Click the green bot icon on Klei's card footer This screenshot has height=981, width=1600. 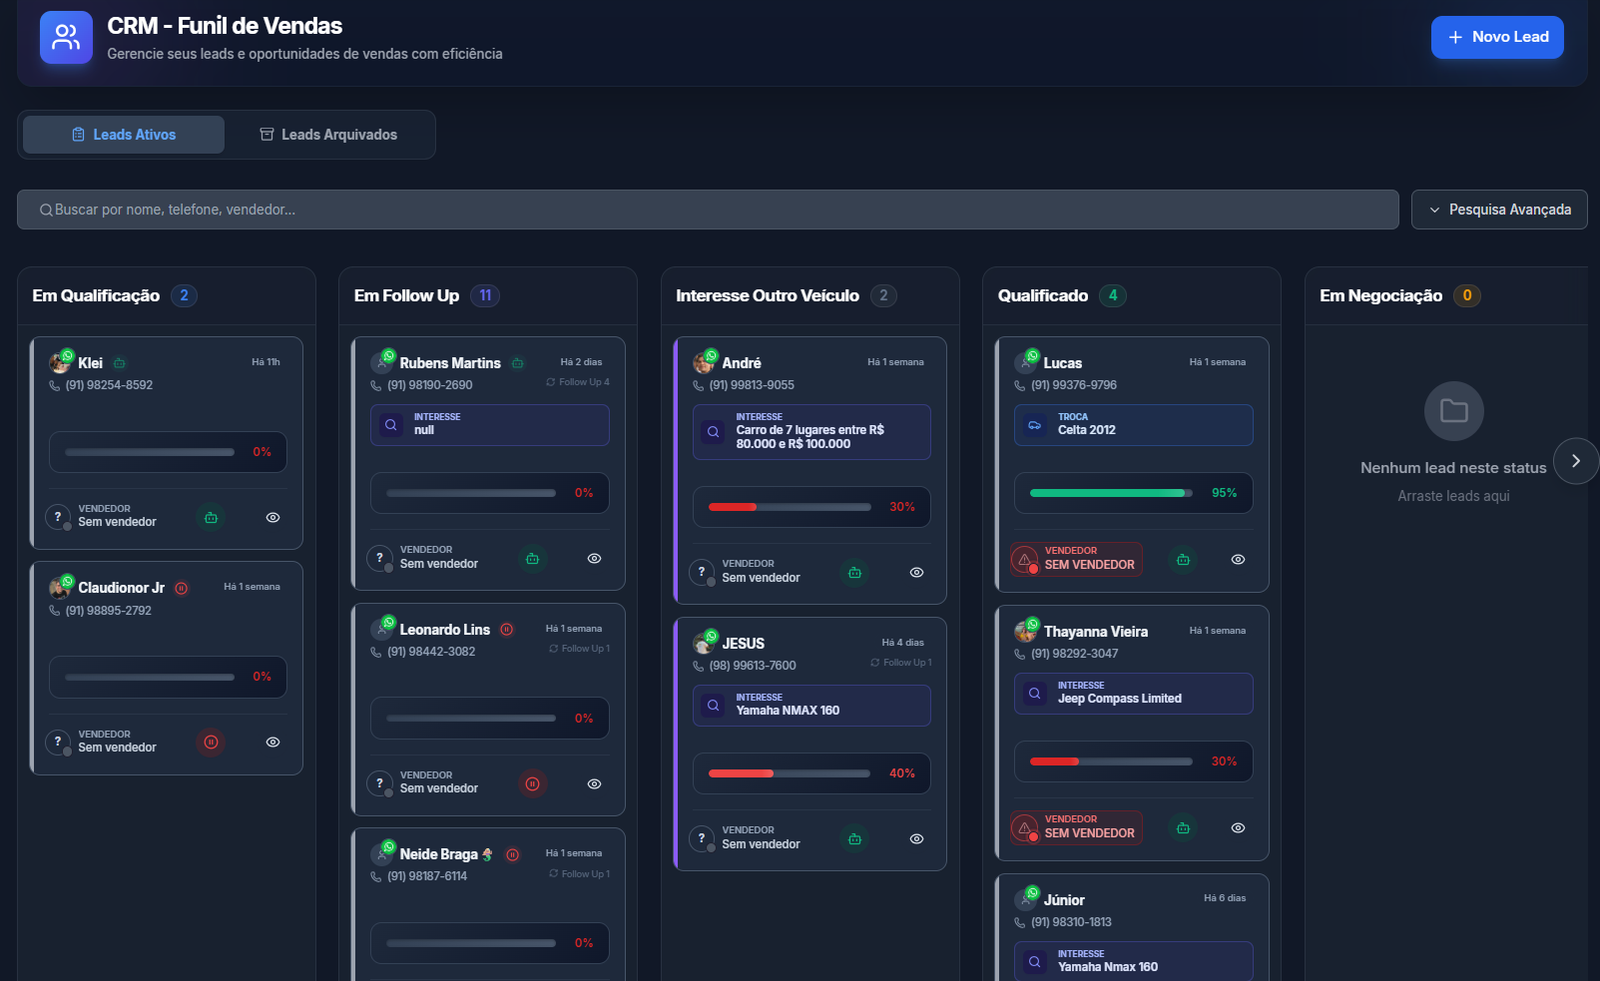pos(211,518)
